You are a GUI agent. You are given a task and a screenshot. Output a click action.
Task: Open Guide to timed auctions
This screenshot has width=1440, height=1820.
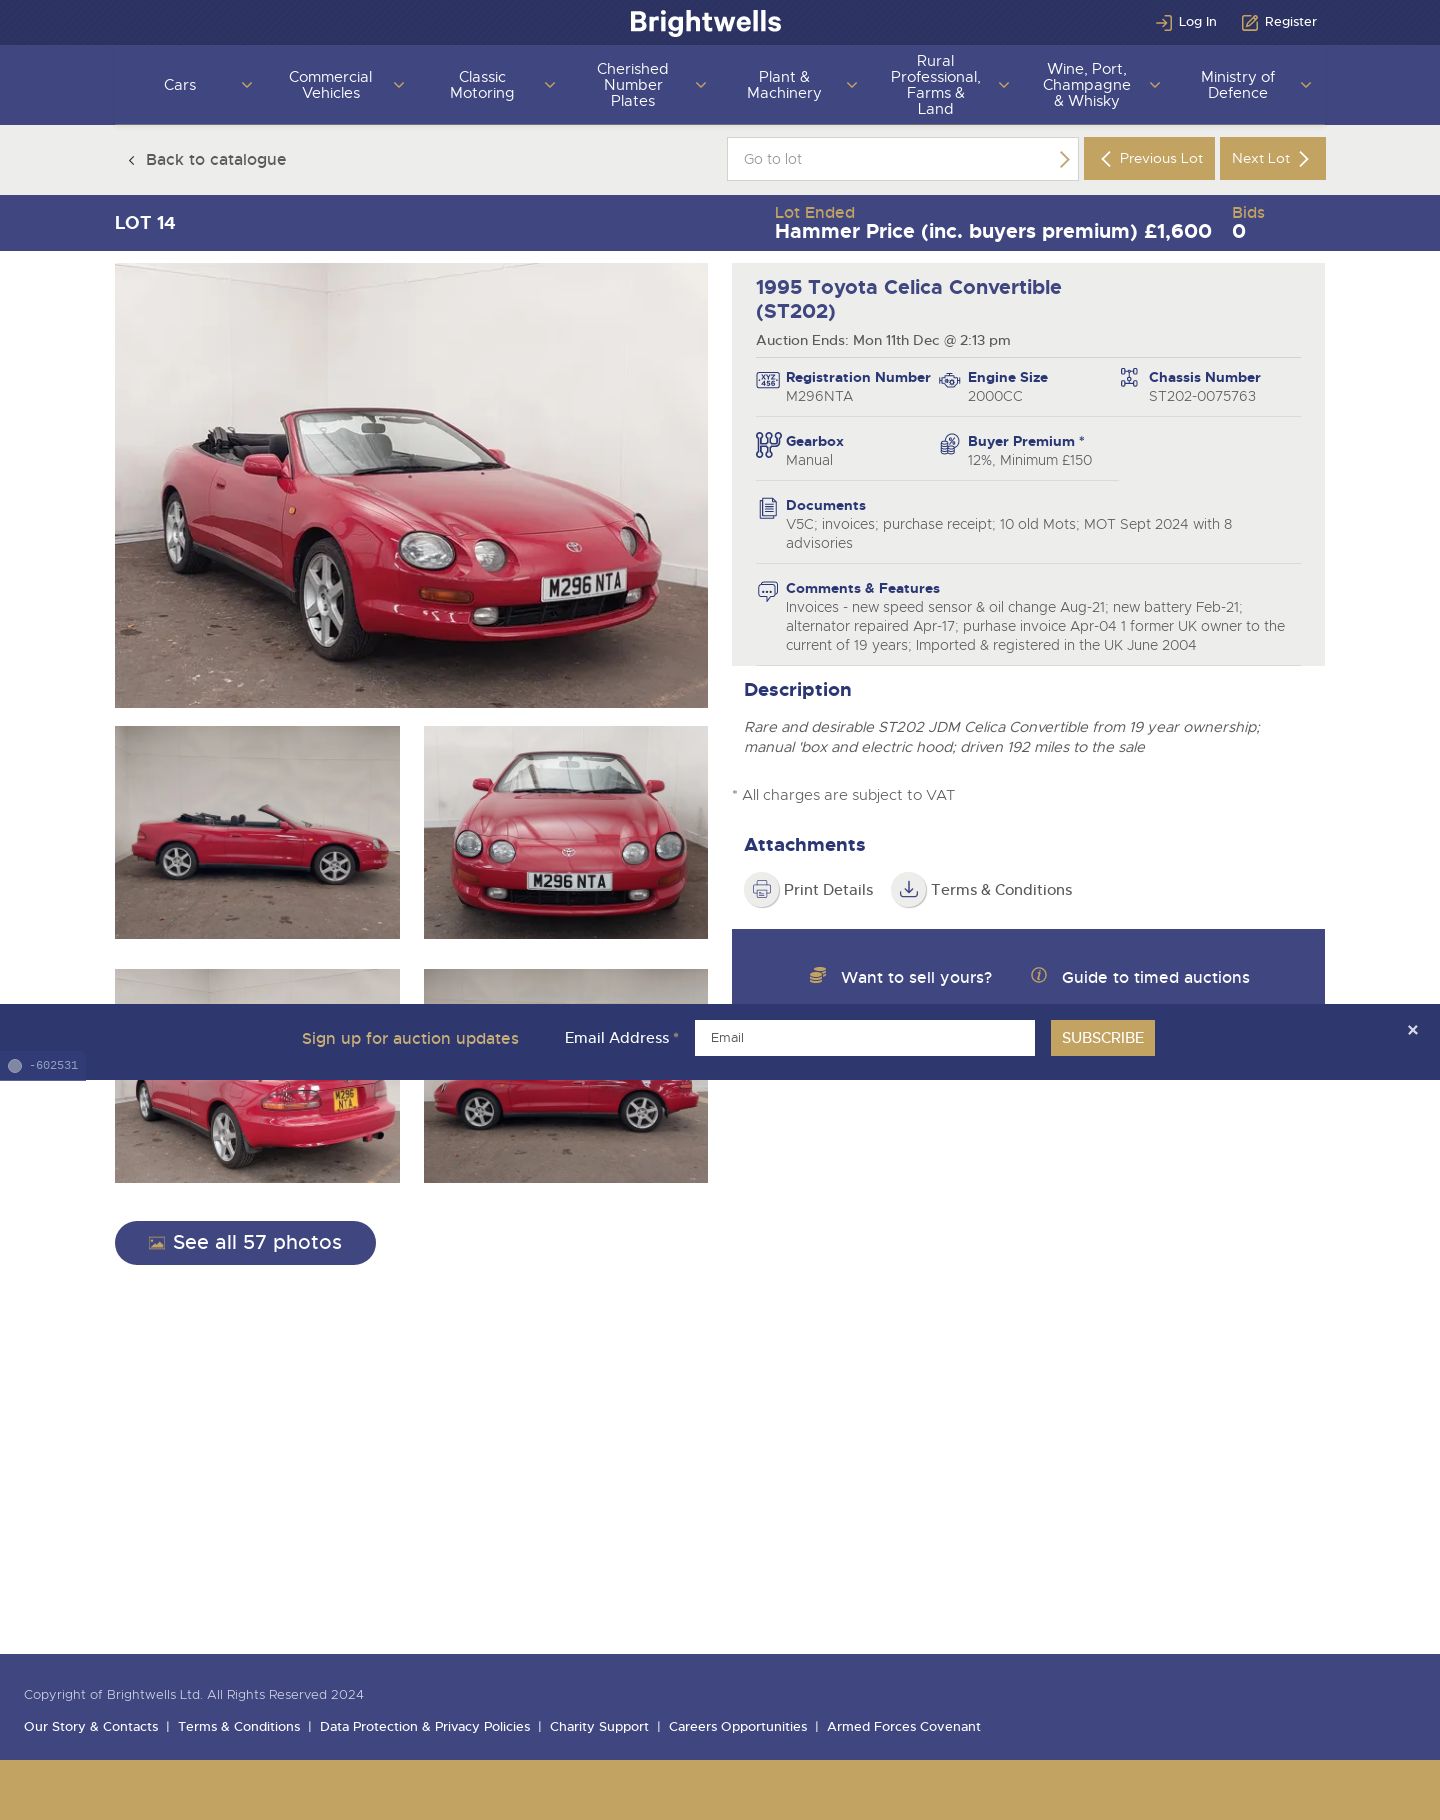click(1155, 978)
